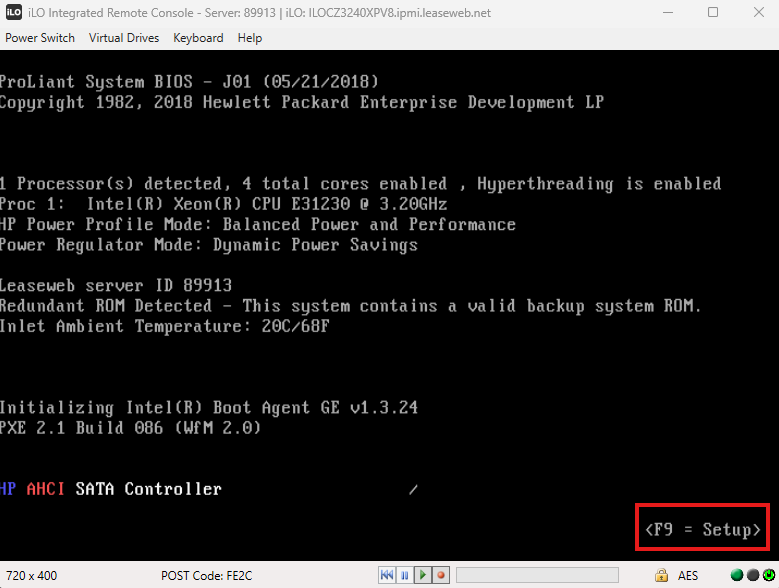
Task: Click the Copyright Hewlett Packard Enterprise line
Action: pos(302,102)
